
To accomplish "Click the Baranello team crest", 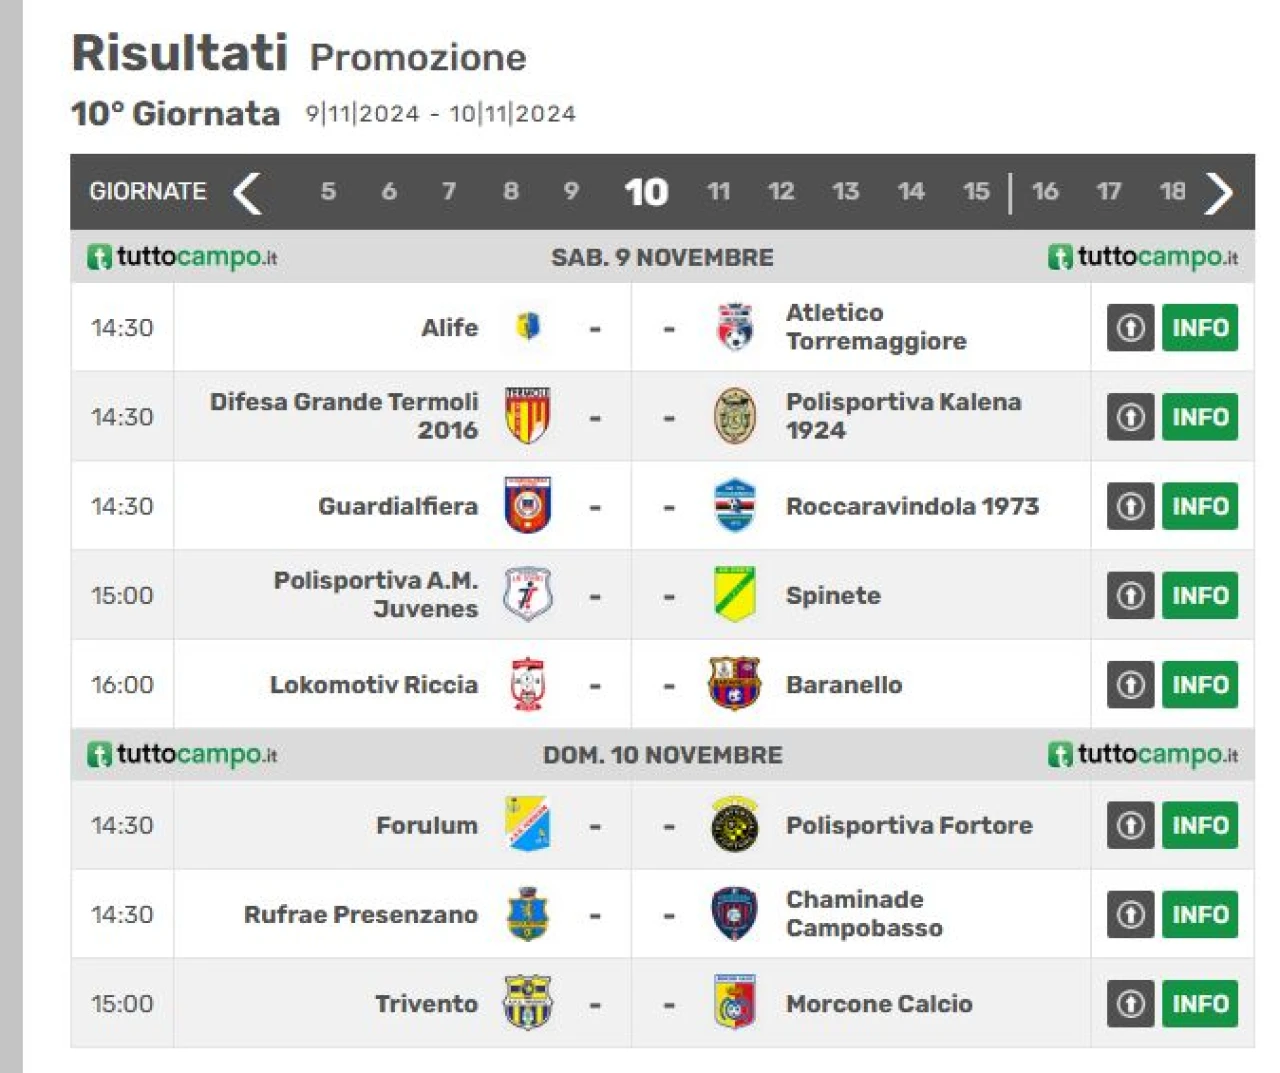I will [734, 683].
